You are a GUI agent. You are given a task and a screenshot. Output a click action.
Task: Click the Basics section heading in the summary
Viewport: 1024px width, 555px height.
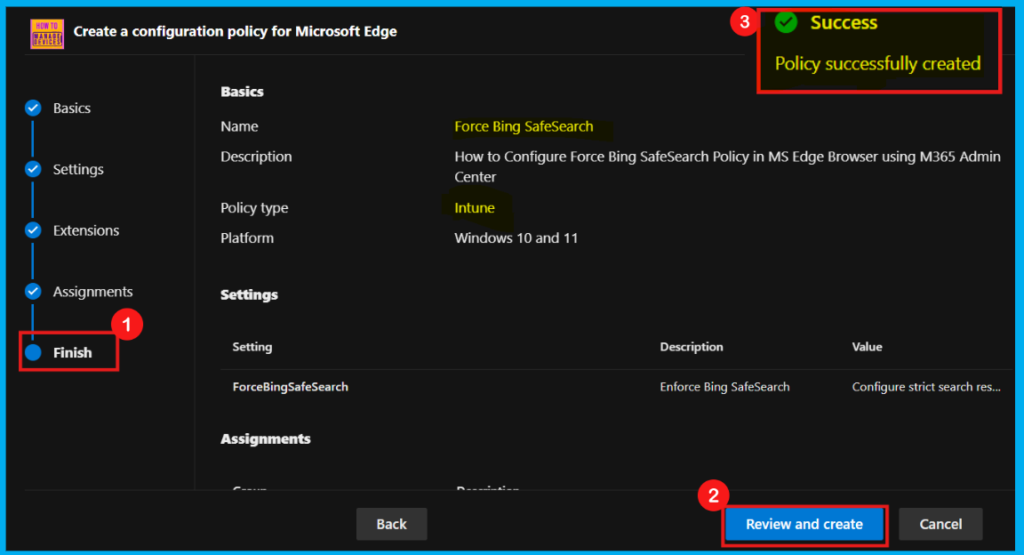coord(242,91)
